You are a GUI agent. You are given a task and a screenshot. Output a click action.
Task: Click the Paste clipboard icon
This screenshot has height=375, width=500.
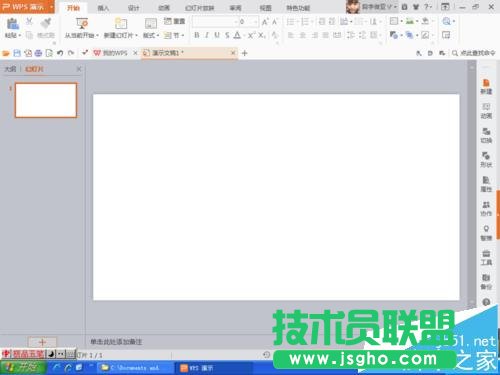point(13,24)
